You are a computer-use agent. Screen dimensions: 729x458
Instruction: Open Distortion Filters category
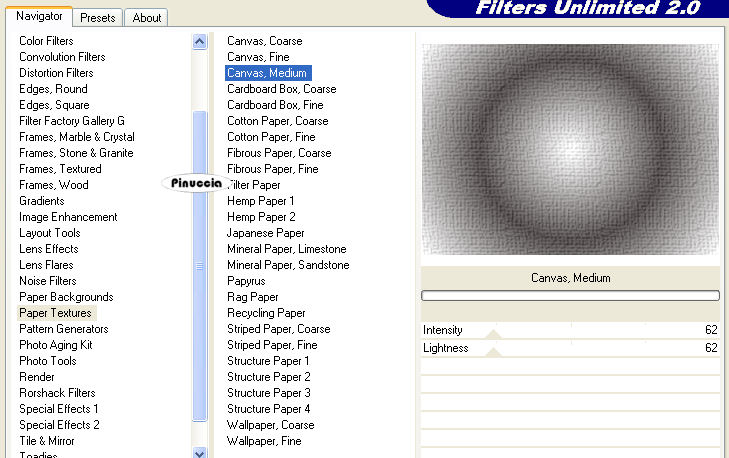56,73
